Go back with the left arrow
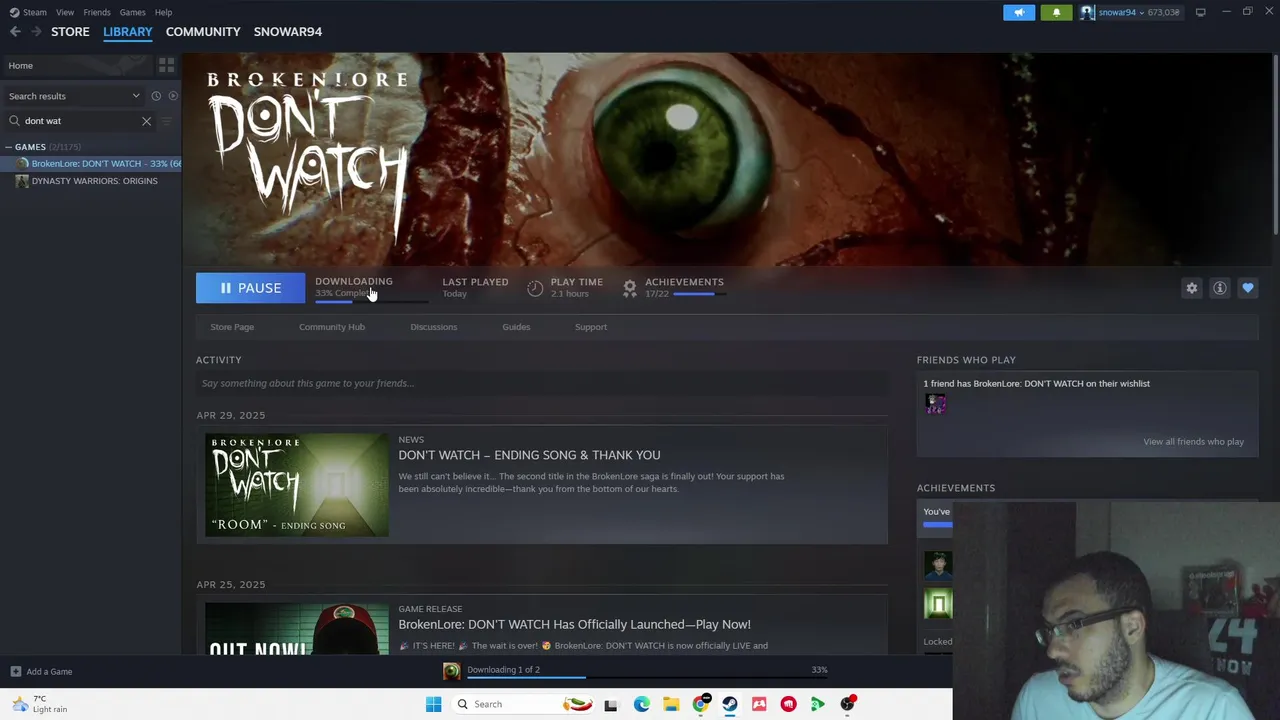This screenshot has width=1280, height=720. [x=15, y=32]
